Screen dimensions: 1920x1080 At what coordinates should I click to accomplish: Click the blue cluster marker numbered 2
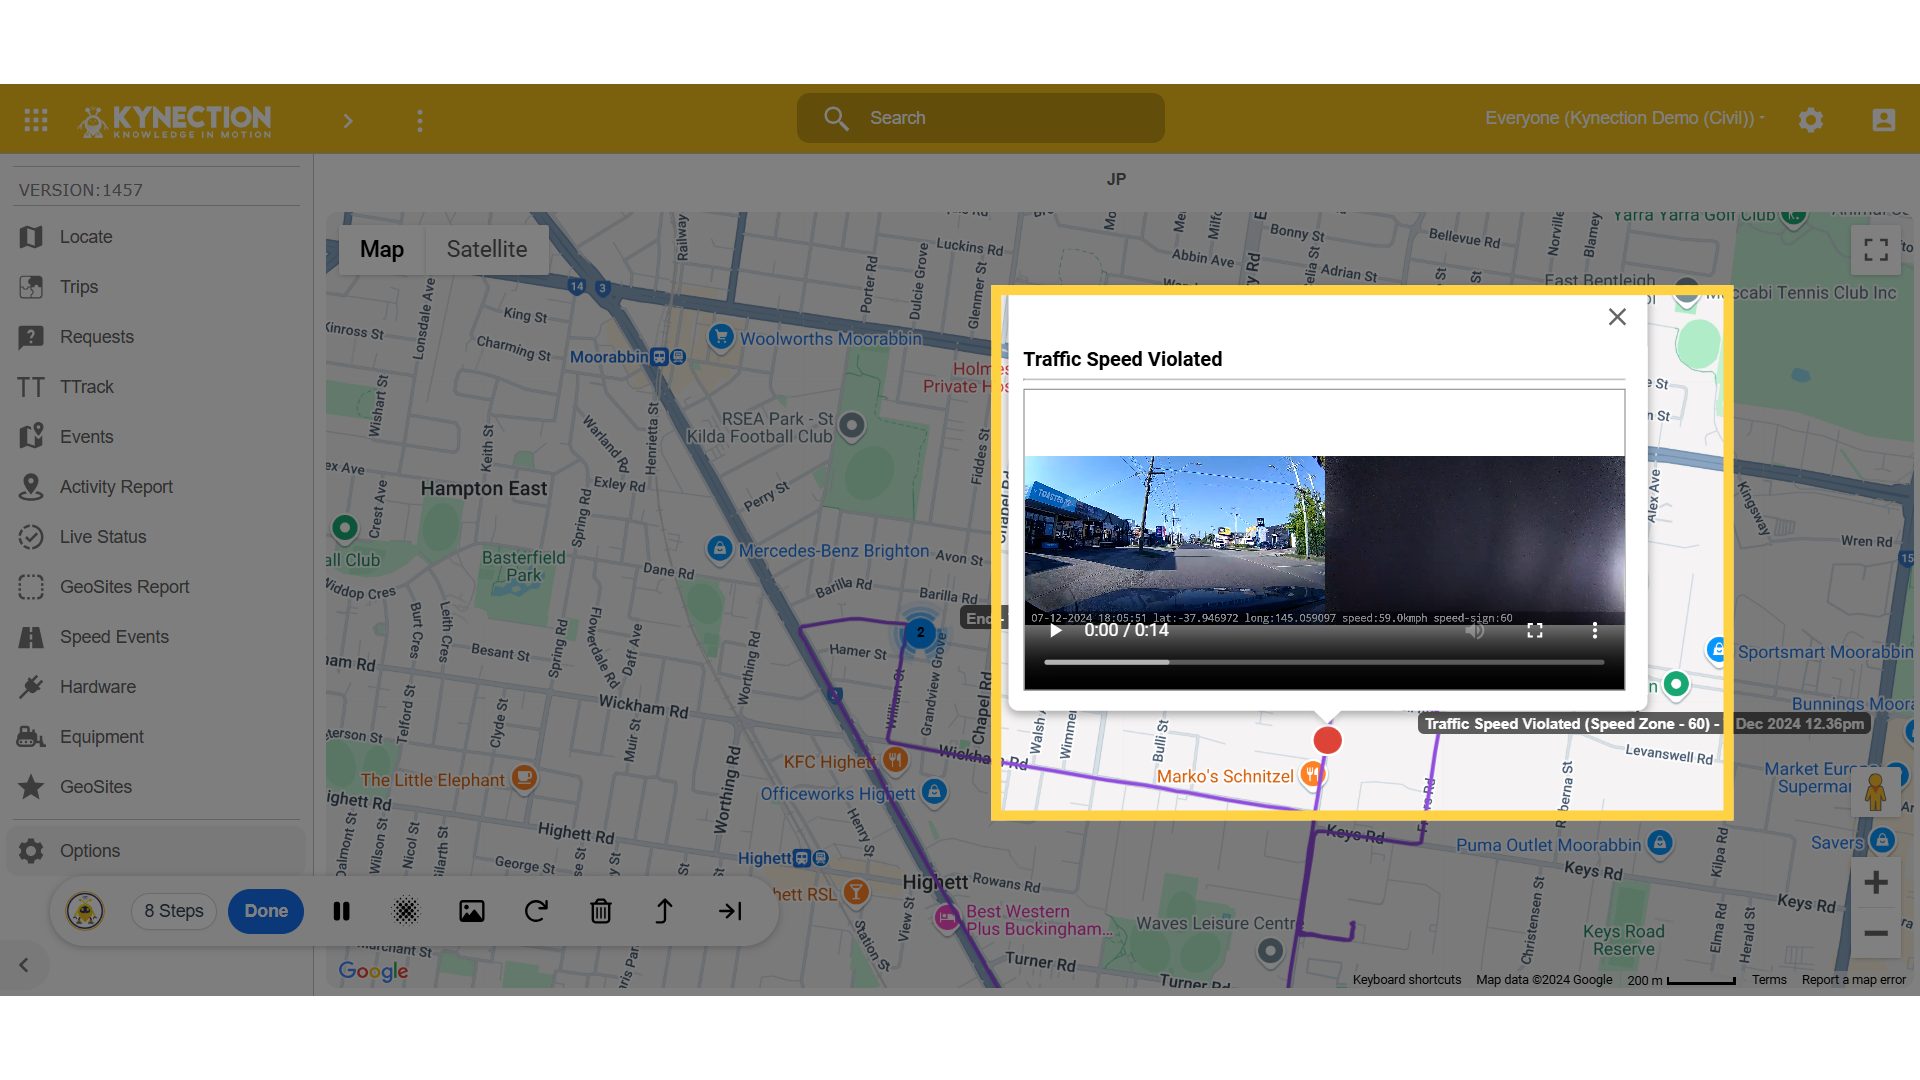[920, 632]
